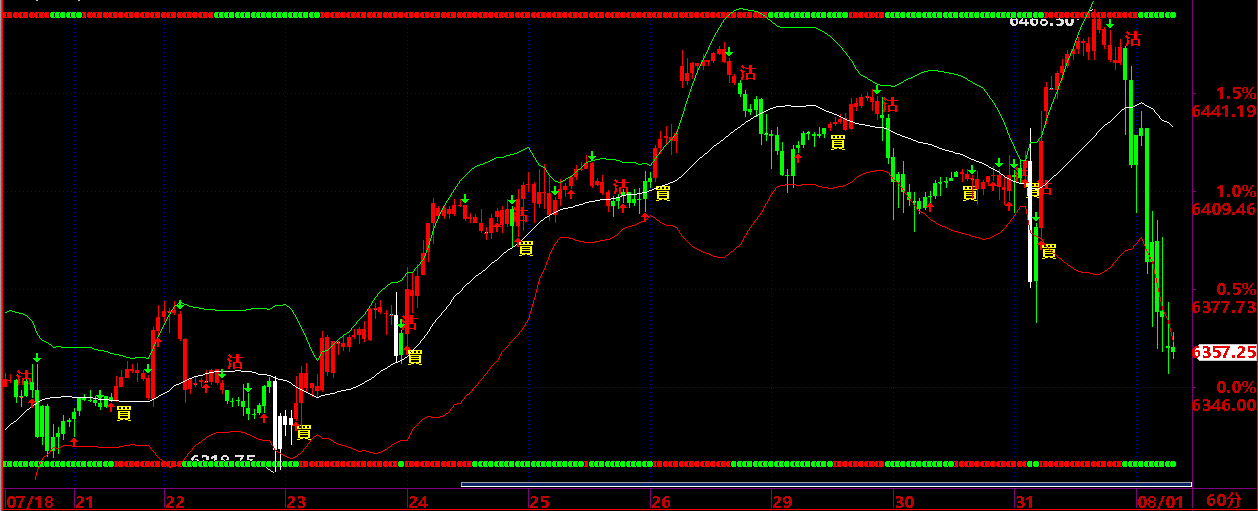1258x511 pixels.
Task: Click the 1.5% scale label
Action: coord(1236,93)
